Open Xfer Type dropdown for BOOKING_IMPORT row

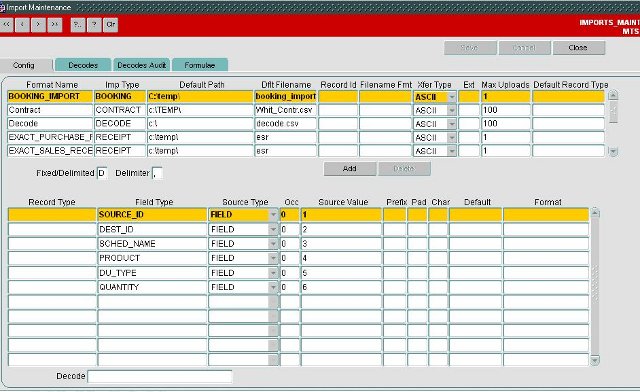point(452,97)
